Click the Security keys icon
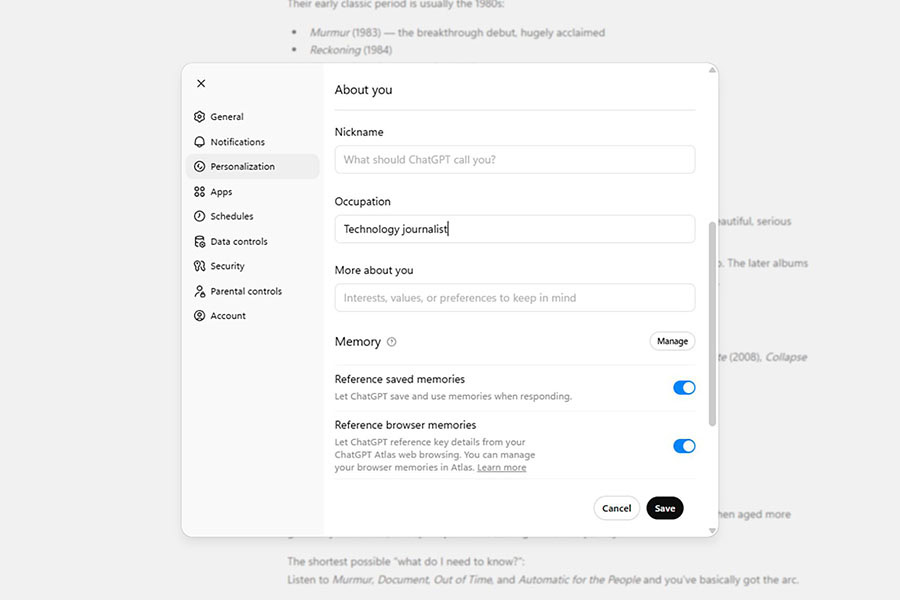900x600 pixels. [x=199, y=266]
